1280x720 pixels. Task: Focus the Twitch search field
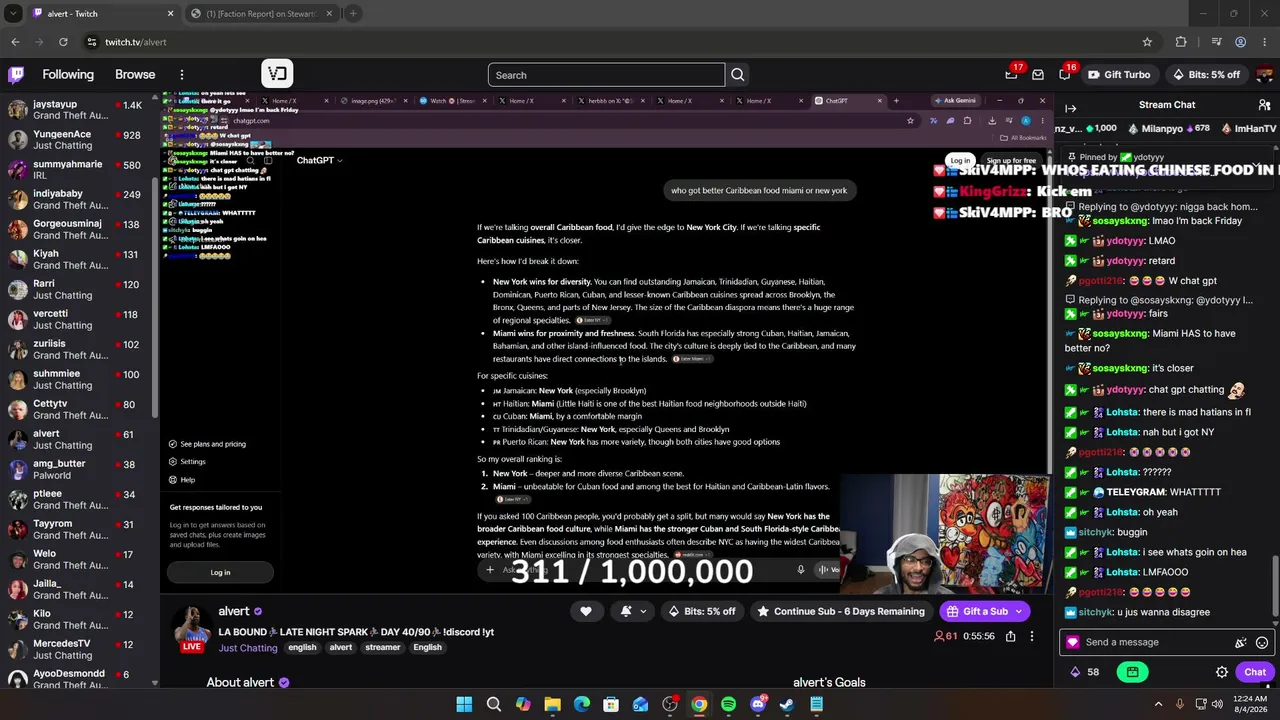point(606,75)
